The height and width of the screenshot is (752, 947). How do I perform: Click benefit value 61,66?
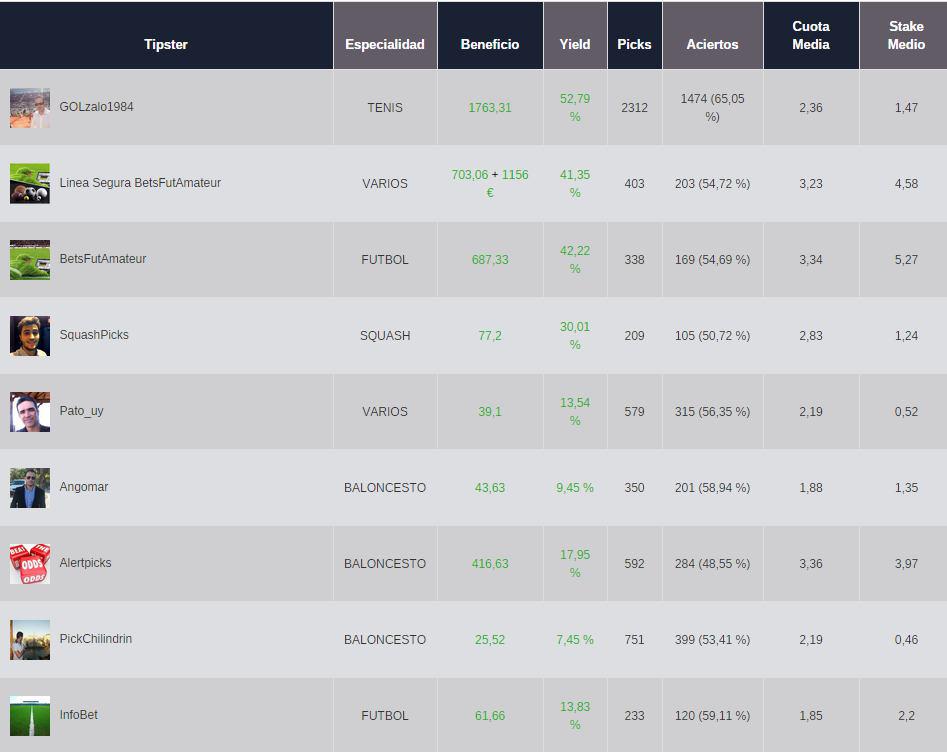pyautogui.click(x=490, y=716)
